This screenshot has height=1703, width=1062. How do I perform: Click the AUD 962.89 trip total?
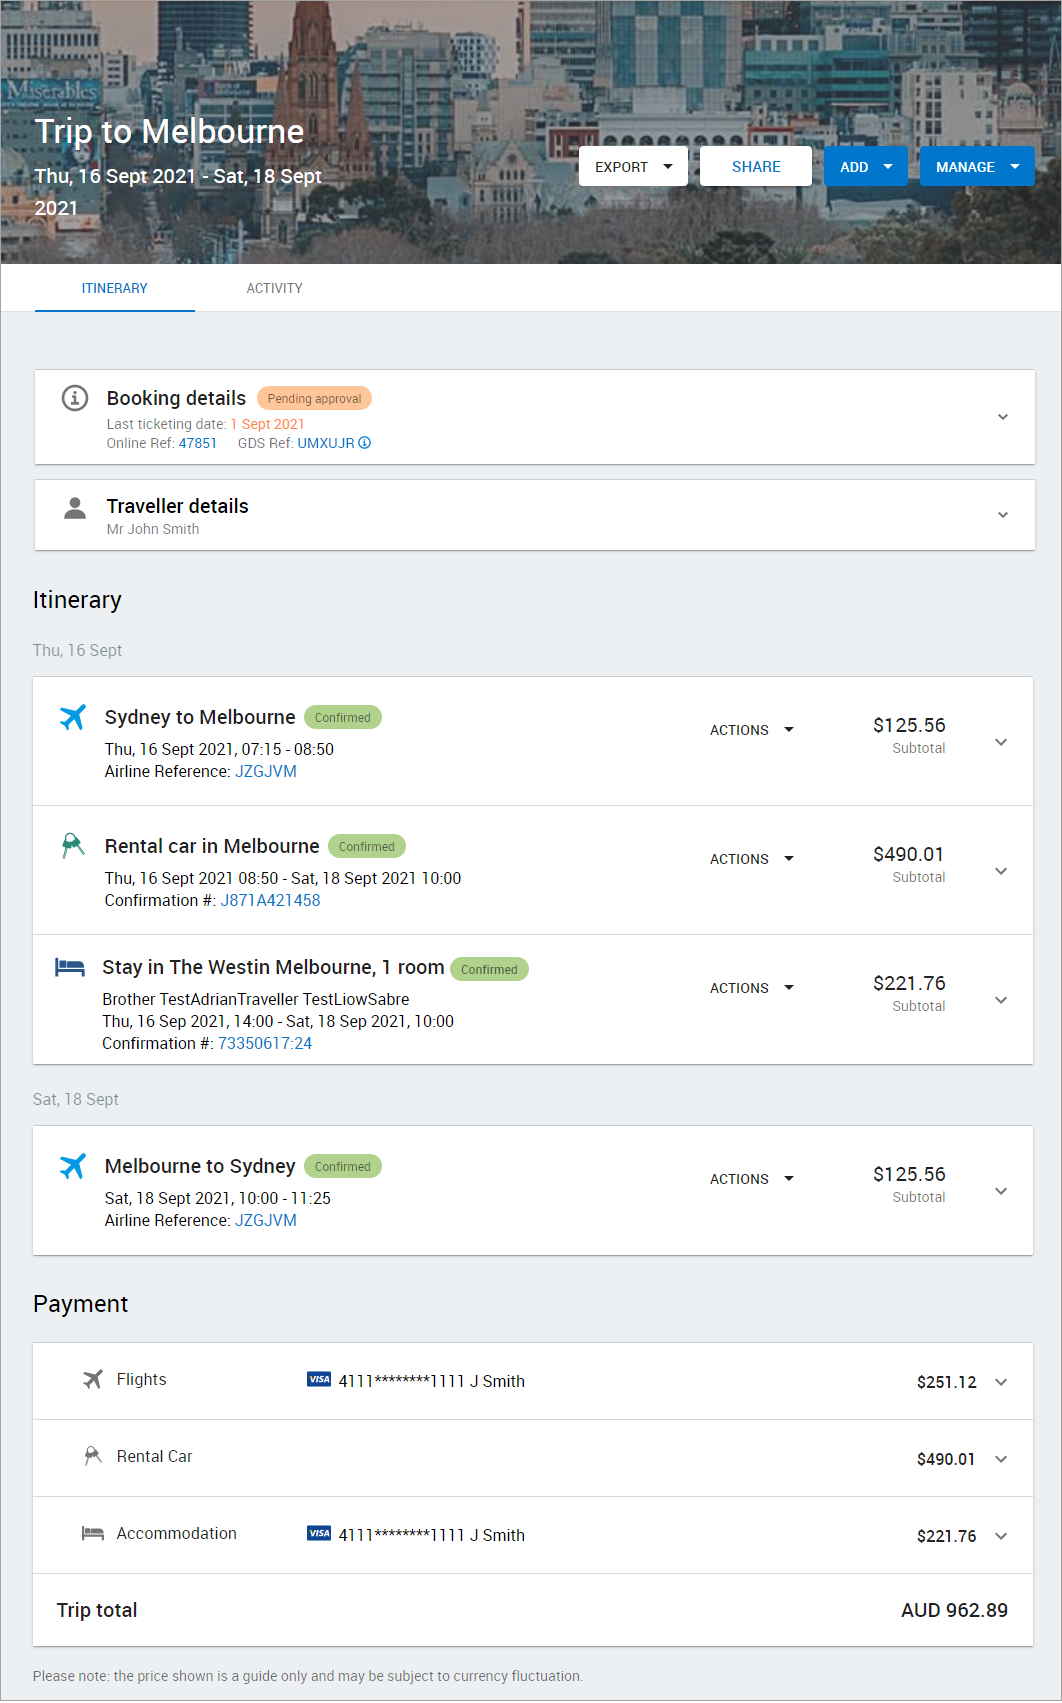[955, 1610]
